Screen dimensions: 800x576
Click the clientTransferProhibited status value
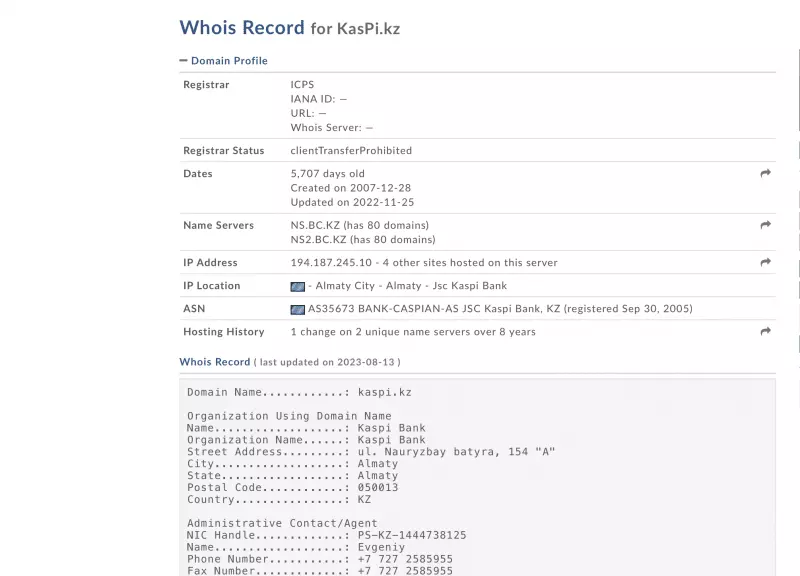[x=351, y=151]
